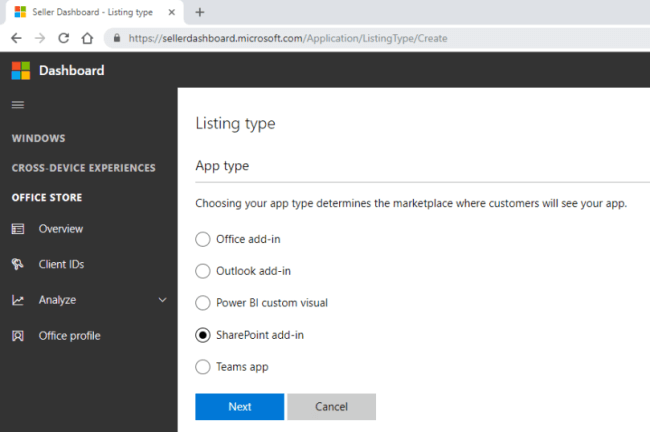Click the browser back arrow
This screenshot has height=432, width=650.
16,39
